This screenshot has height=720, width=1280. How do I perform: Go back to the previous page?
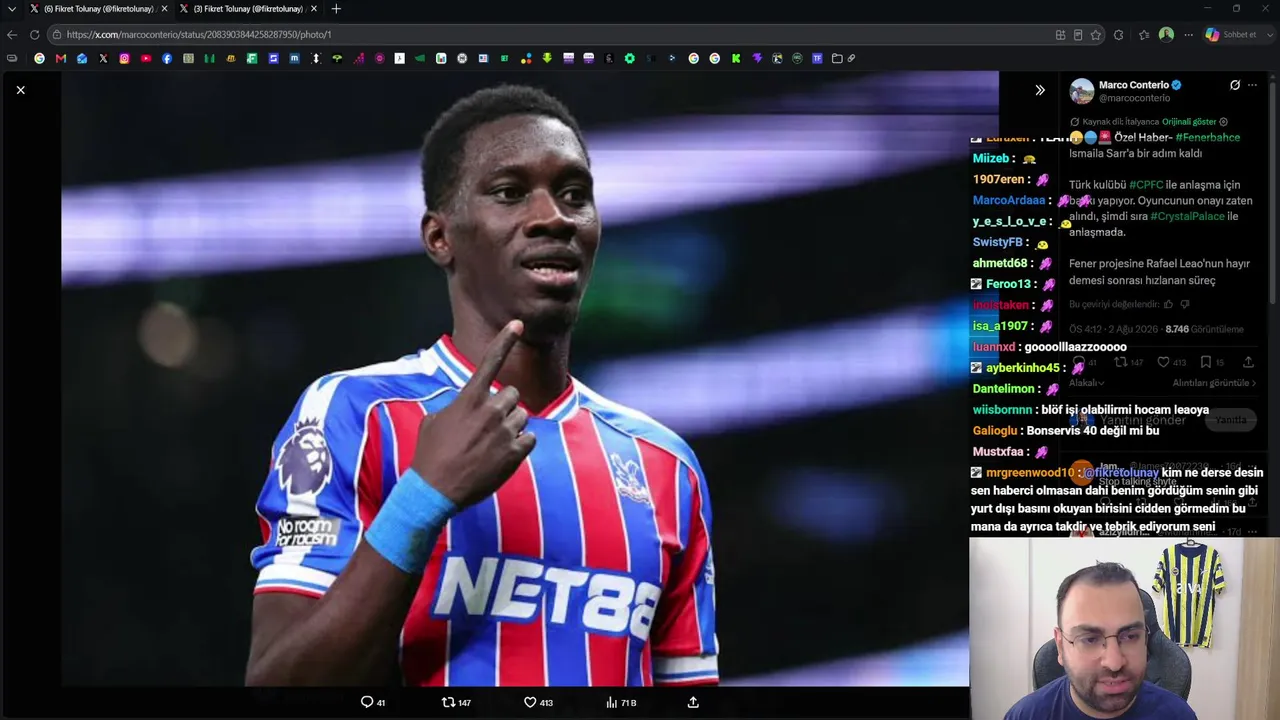pyautogui.click(x=12, y=34)
